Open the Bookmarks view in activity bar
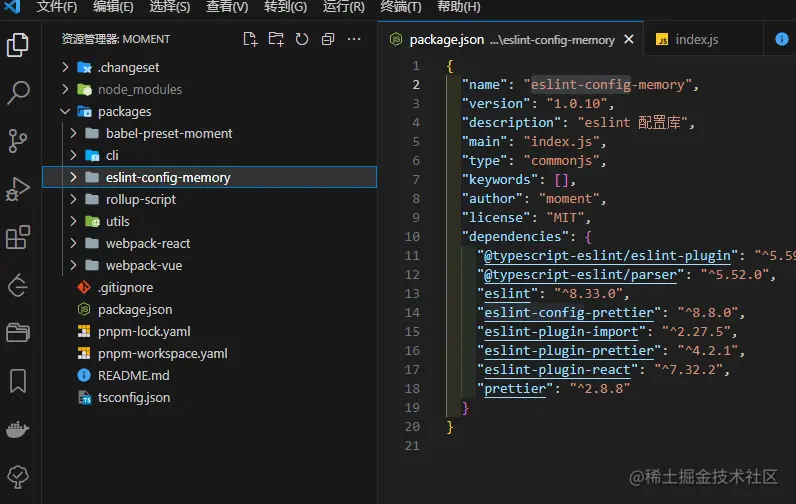Screen dimensions: 796x504 18,381
